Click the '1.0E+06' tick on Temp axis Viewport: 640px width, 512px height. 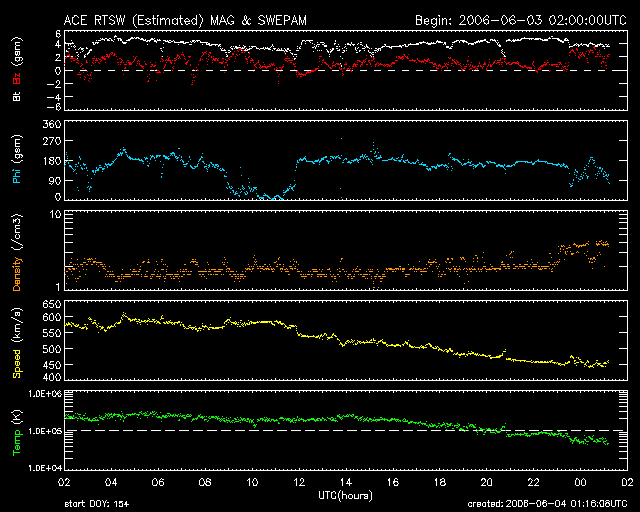(x=45, y=394)
